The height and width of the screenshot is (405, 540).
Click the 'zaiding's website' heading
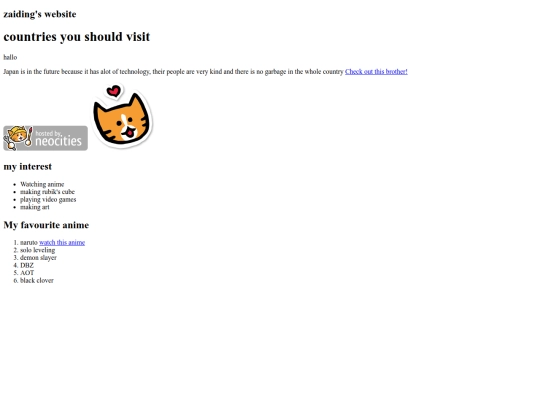pos(40,14)
